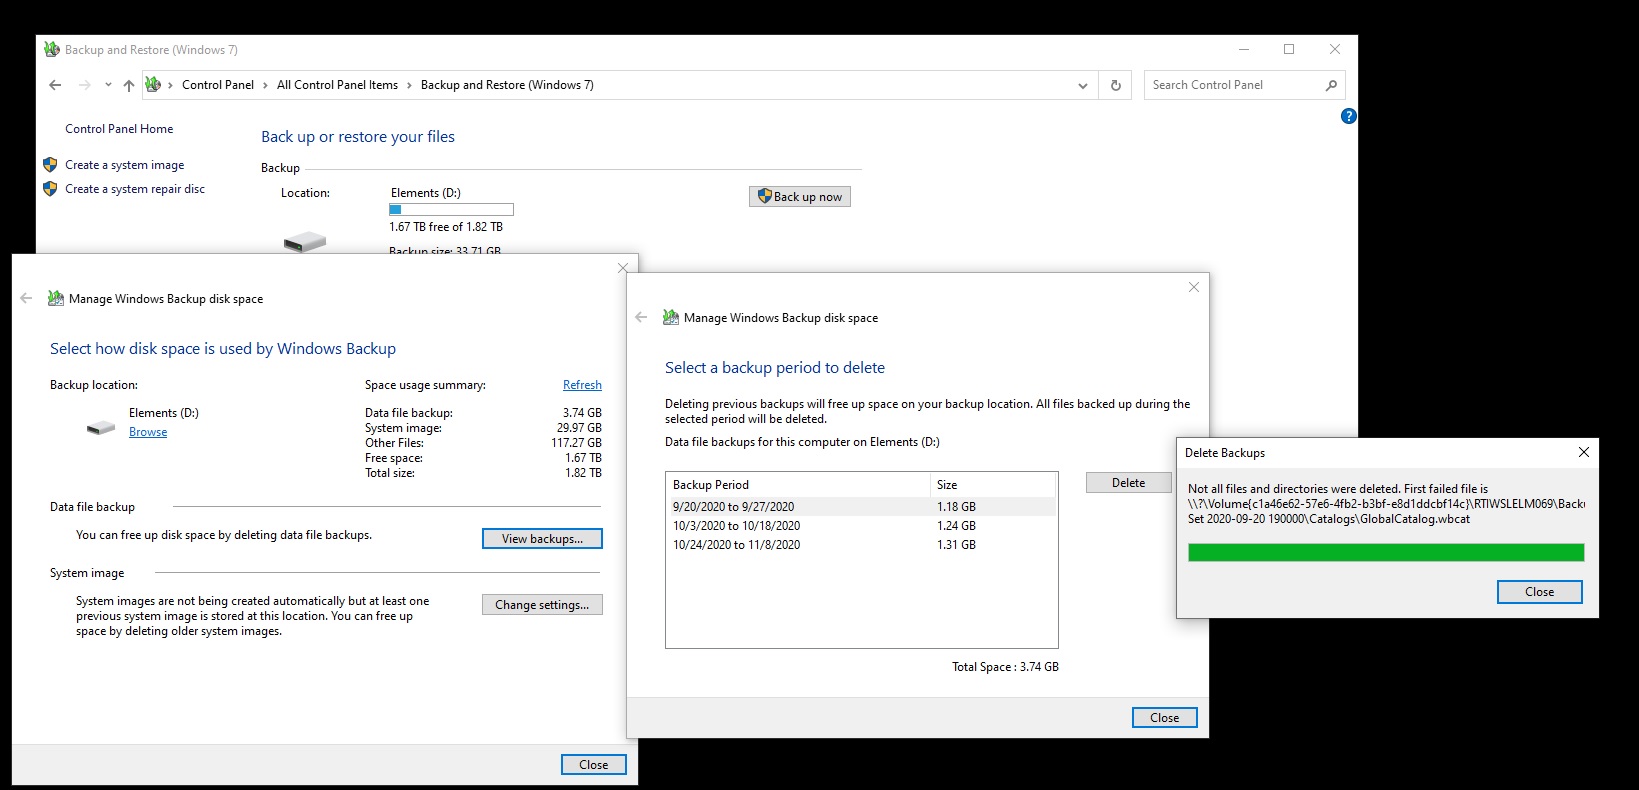This screenshot has width=1639, height=790.
Task: Select All Control Panel Items breadcrumb
Action: 337,85
